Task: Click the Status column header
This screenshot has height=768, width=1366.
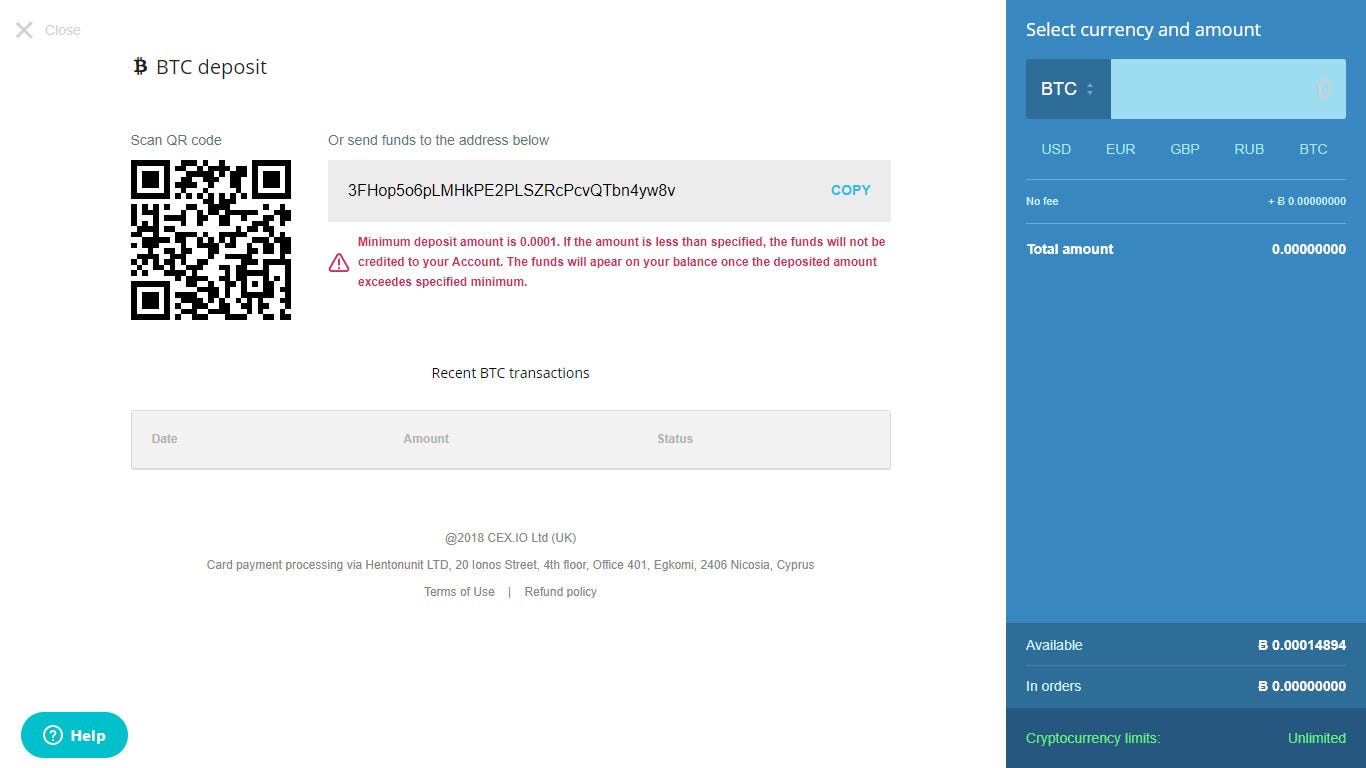Action: (x=675, y=439)
